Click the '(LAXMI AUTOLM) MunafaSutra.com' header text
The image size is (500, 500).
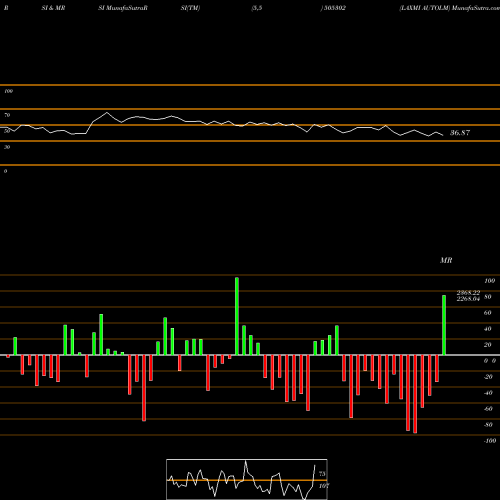pos(449,8)
